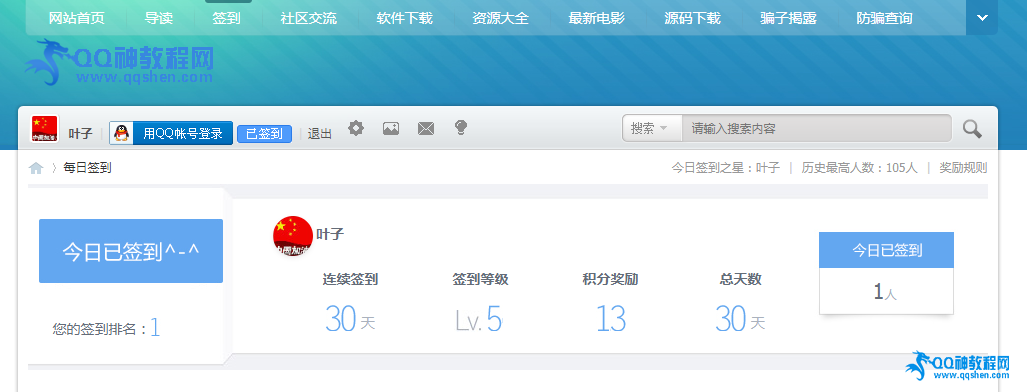Click the 历史最高人数：105人 text
The image size is (1027, 392).
(859, 168)
